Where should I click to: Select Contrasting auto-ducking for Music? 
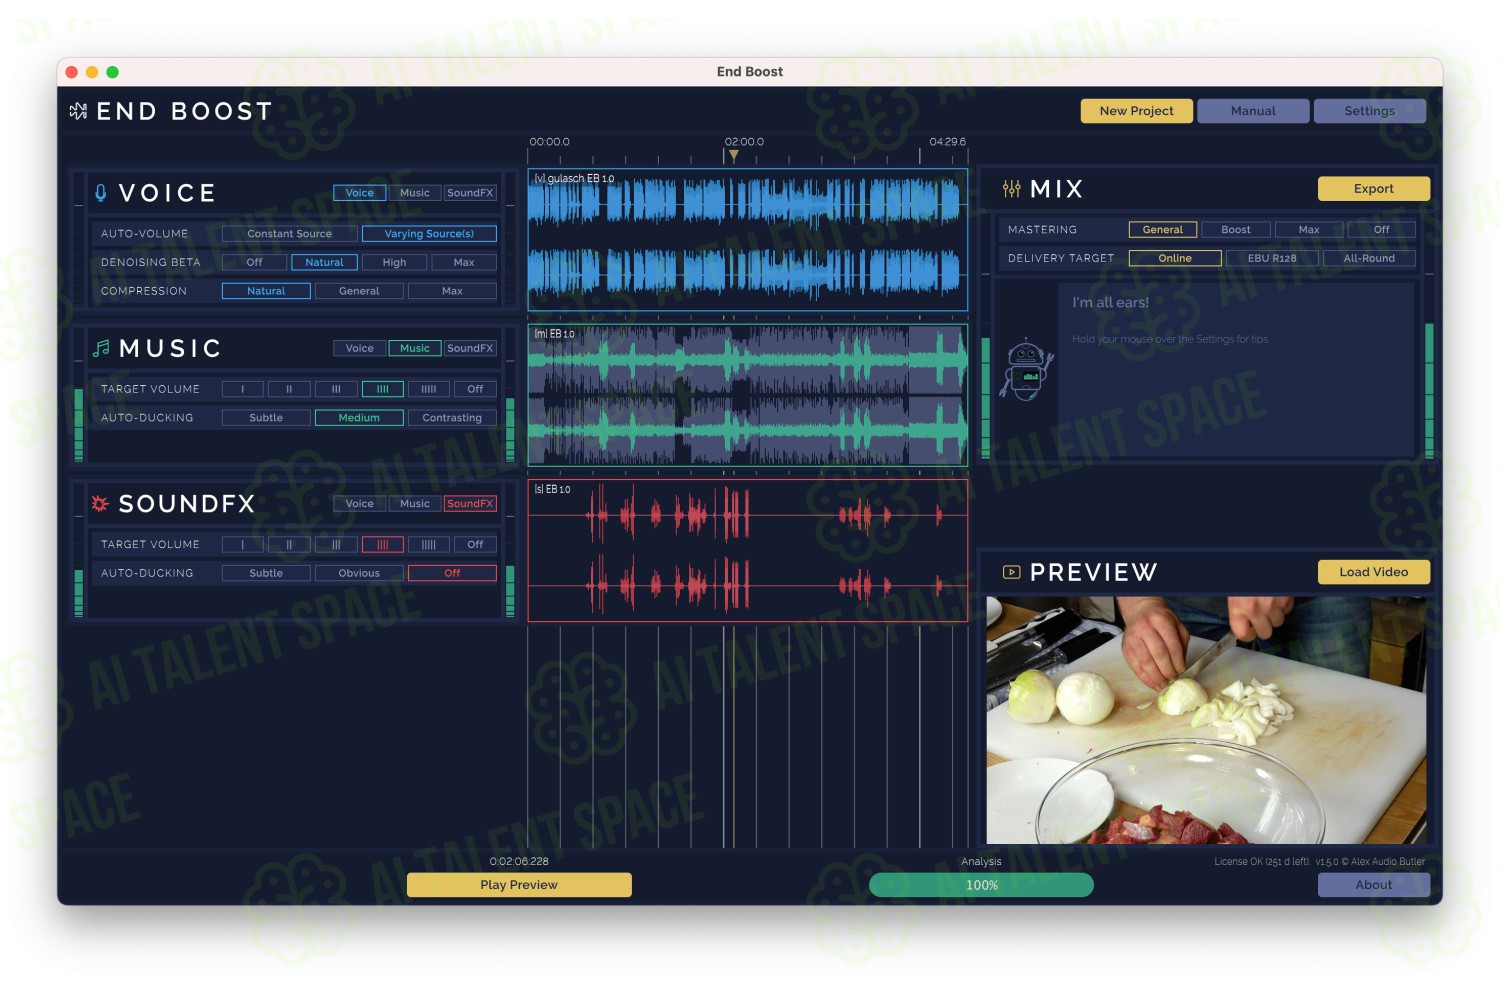pyautogui.click(x=452, y=418)
